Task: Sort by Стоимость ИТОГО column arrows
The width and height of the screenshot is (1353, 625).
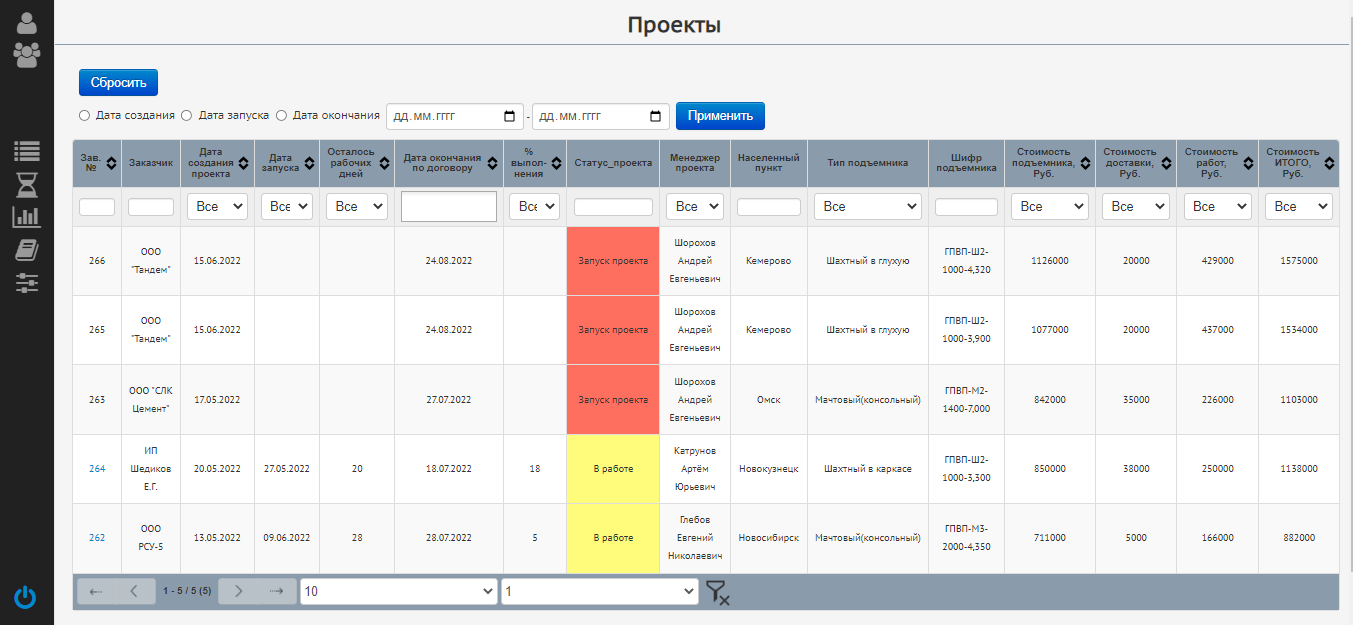Action: click(1329, 163)
